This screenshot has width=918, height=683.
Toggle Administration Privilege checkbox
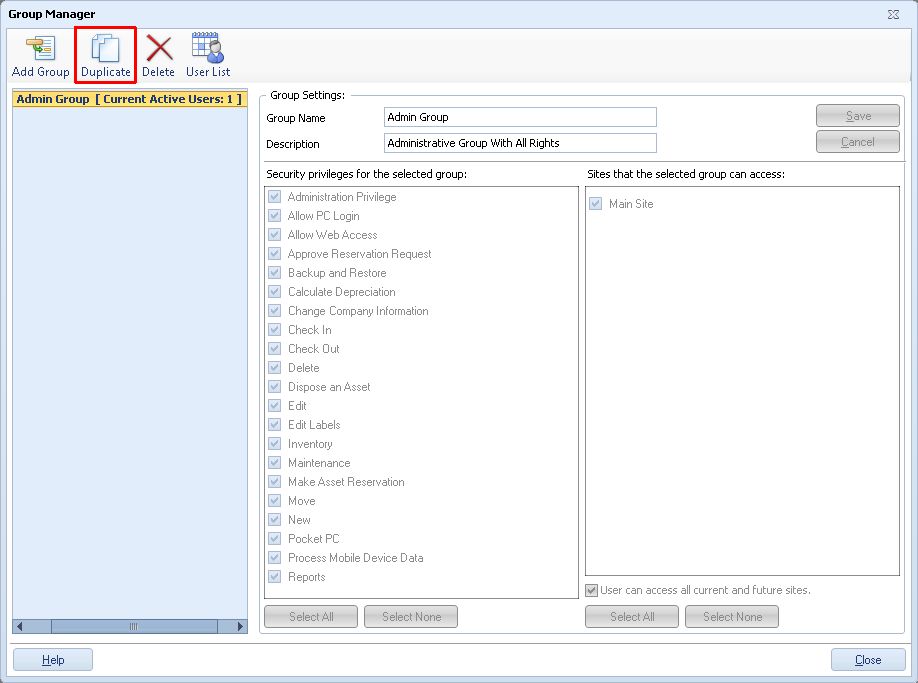275,197
